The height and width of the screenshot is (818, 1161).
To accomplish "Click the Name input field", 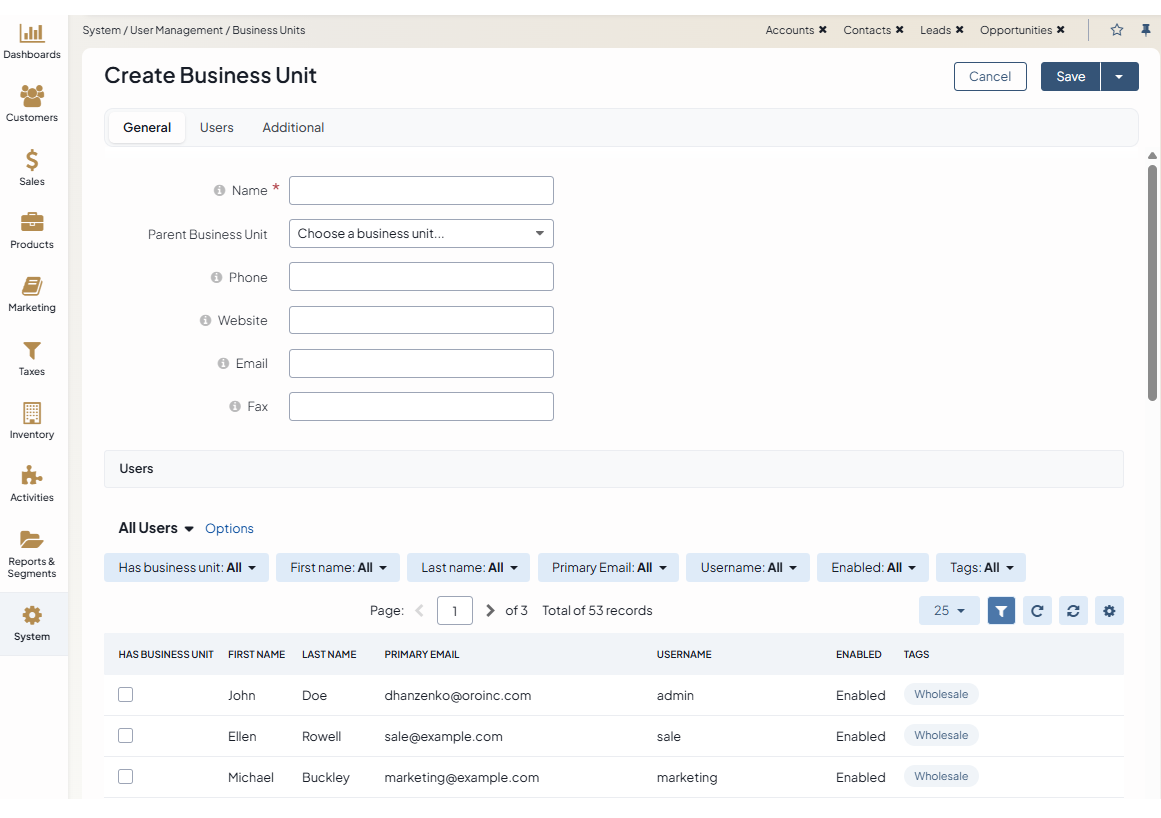I will [421, 190].
